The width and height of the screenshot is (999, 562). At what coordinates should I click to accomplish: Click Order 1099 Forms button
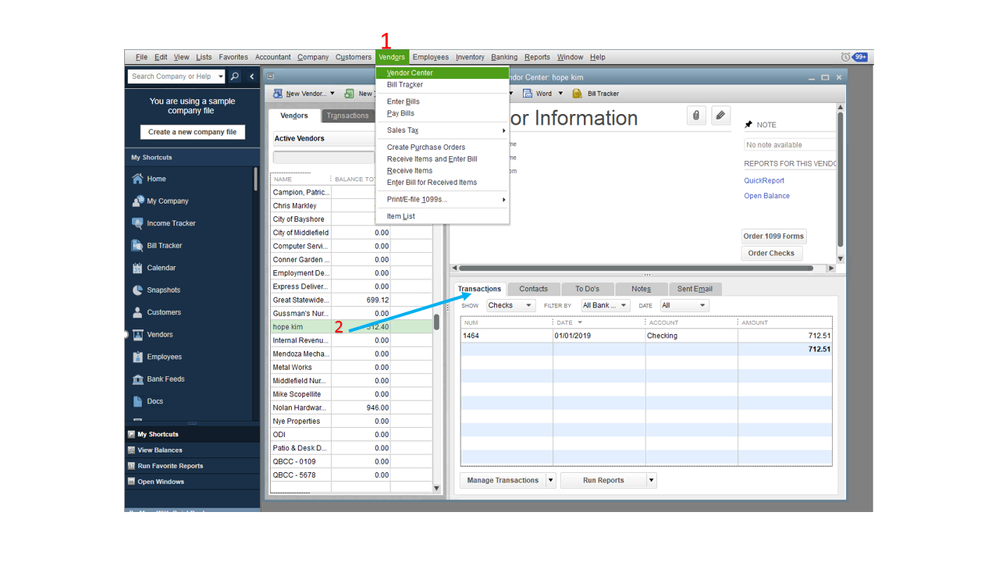pyautogui.click(x=773, y=236)
